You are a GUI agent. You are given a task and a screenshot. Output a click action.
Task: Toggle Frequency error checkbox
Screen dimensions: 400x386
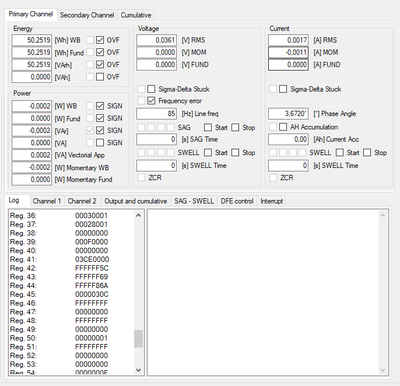151,101
